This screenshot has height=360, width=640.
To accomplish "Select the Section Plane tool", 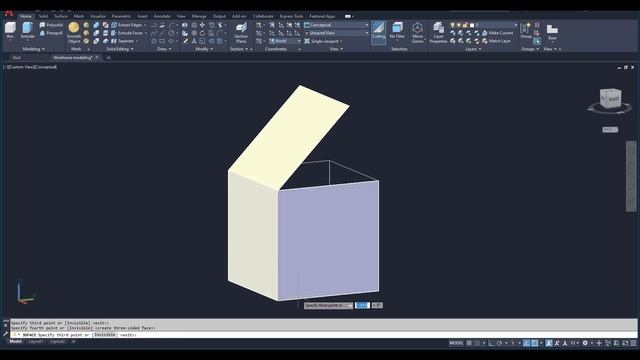I will point(241,33).
